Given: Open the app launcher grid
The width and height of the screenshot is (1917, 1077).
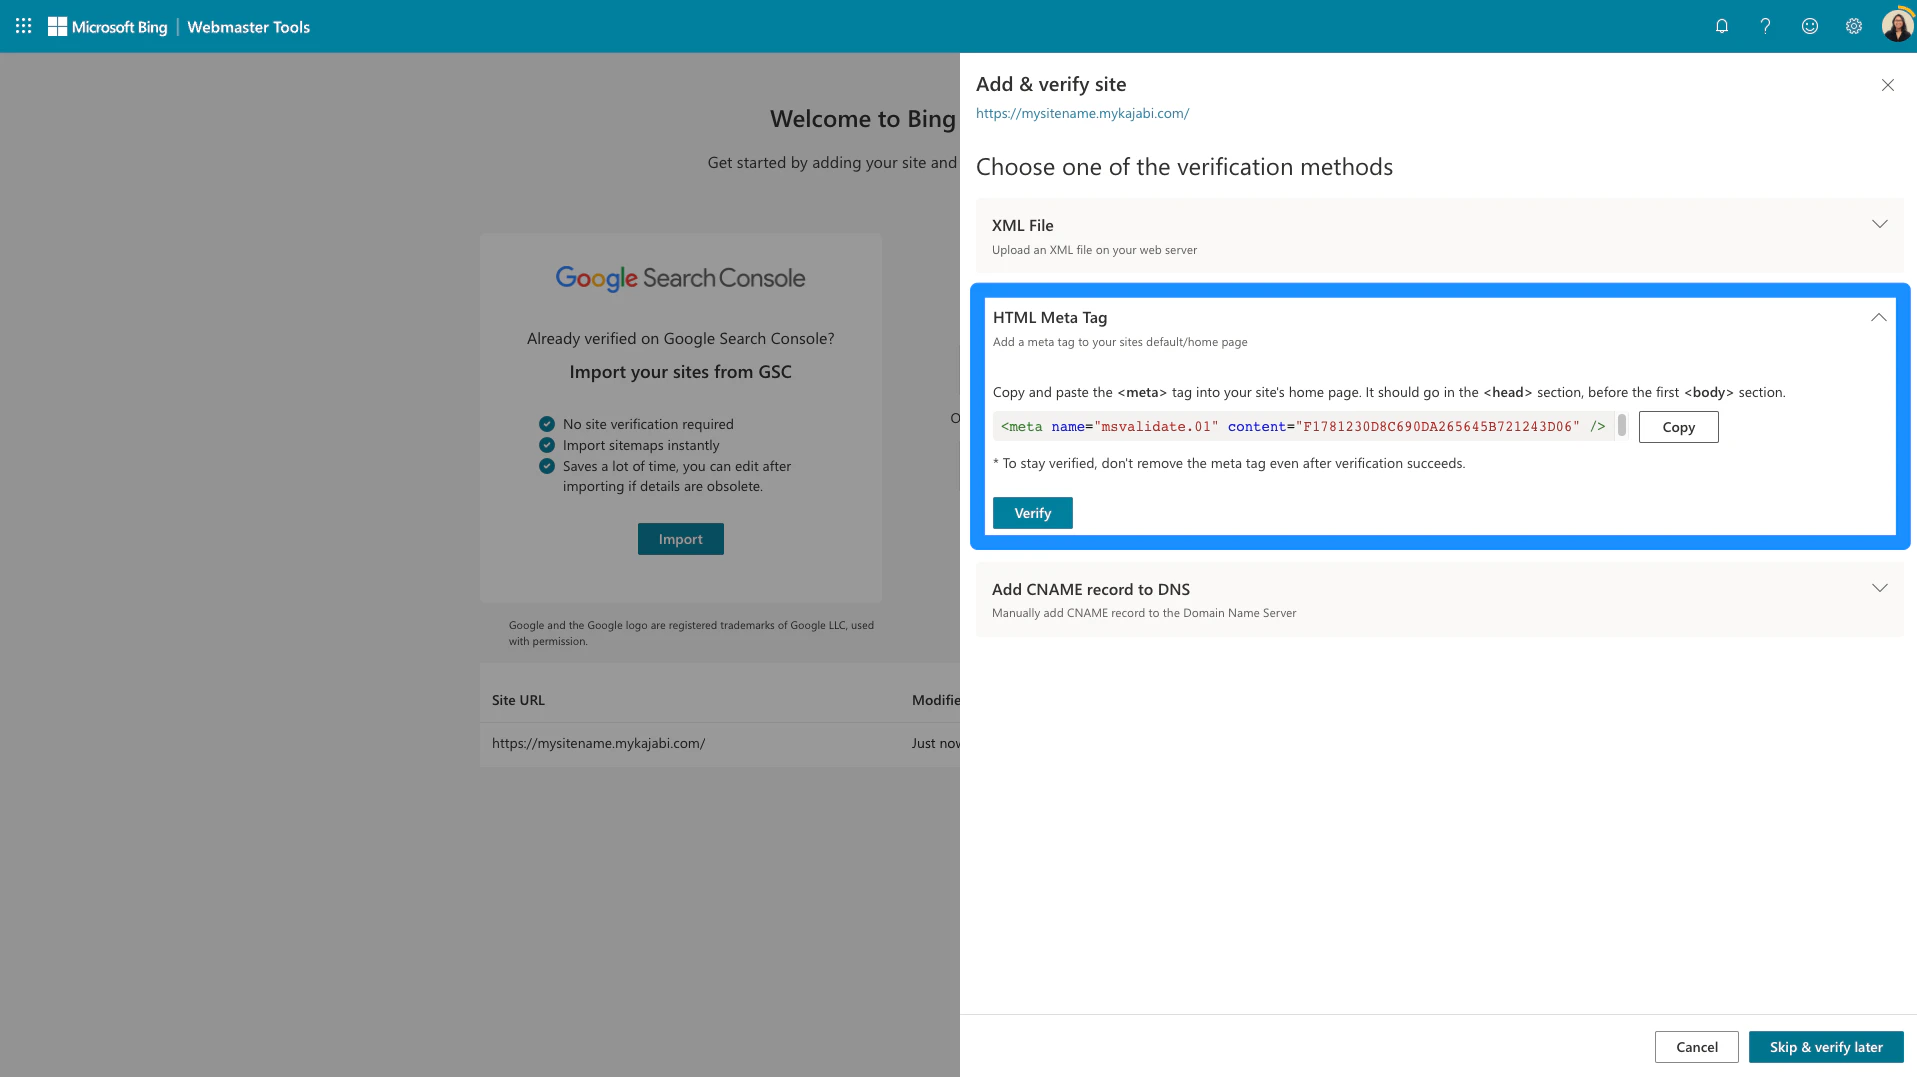Looking at the screenshot, I should click(22, 26).
